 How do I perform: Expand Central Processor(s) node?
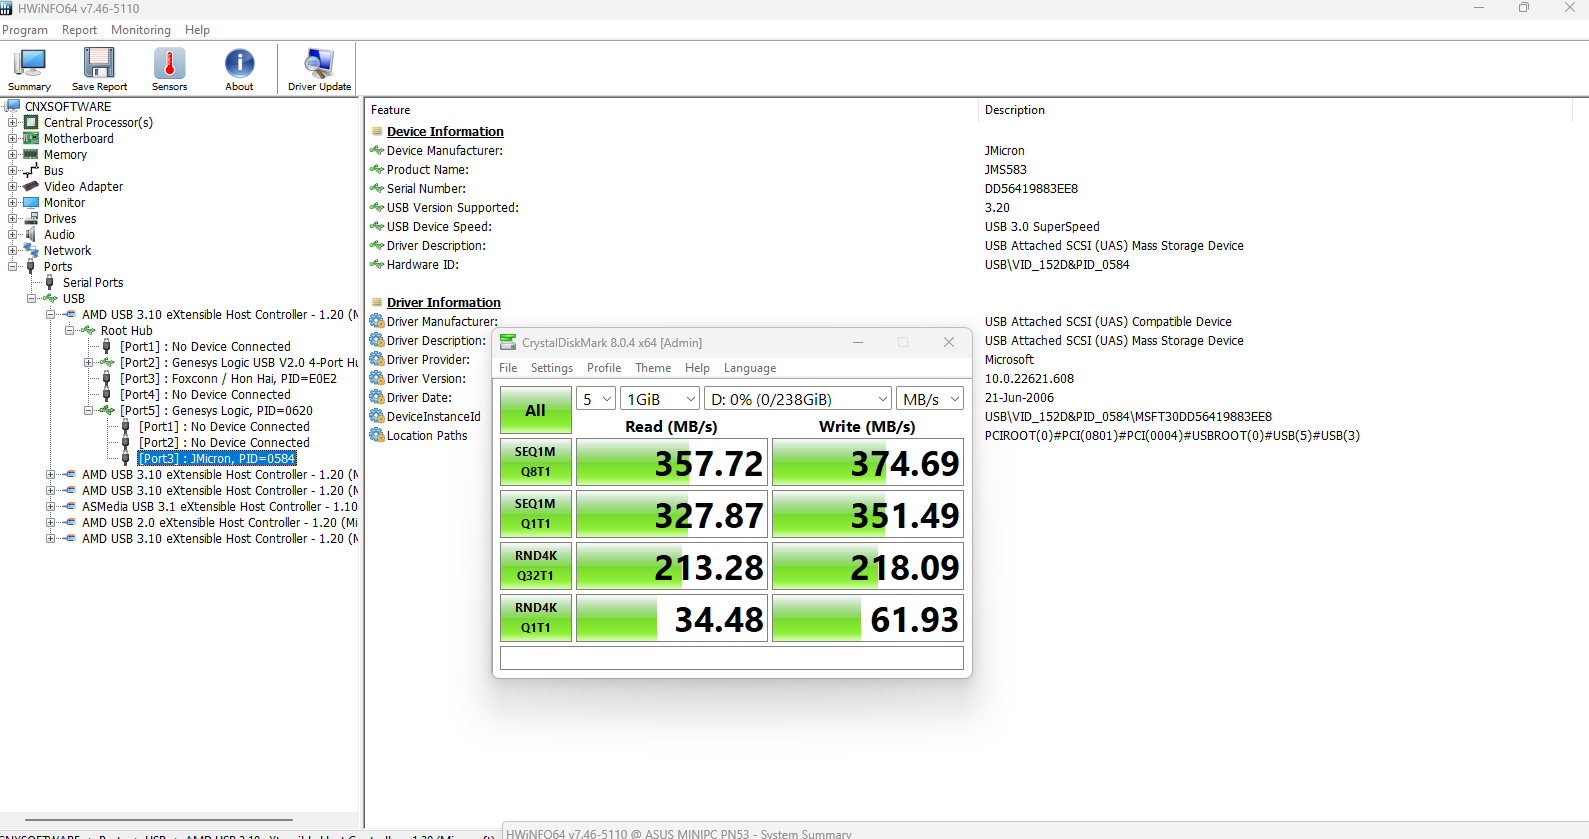tap(12, 122)
